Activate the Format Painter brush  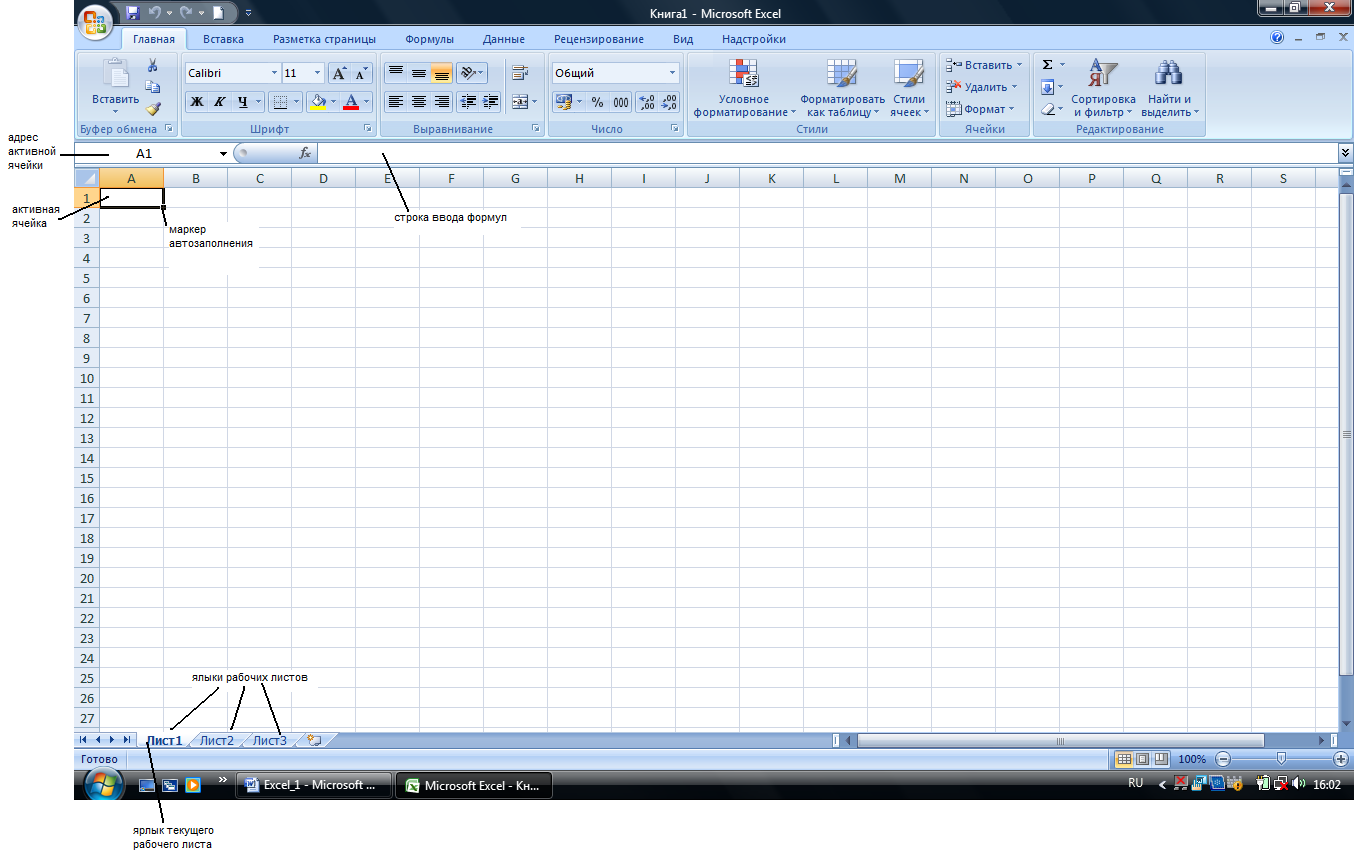(152, 109)
